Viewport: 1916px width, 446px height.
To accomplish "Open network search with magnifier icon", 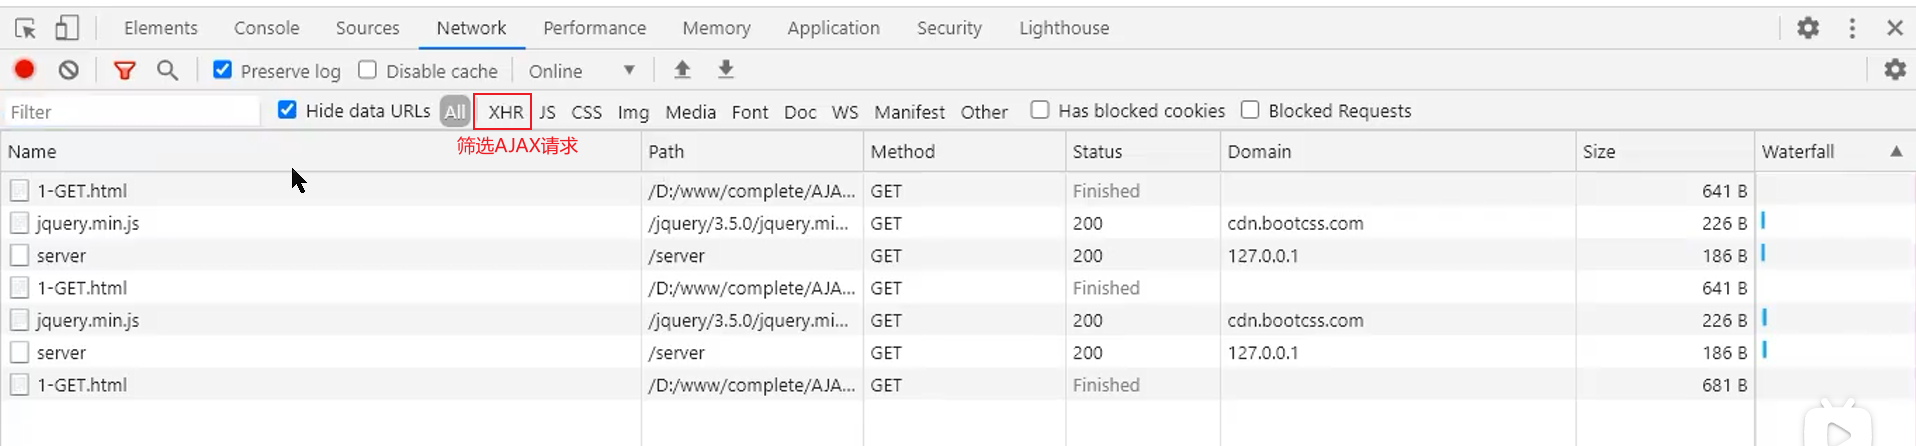I will [x=167, y=70].
